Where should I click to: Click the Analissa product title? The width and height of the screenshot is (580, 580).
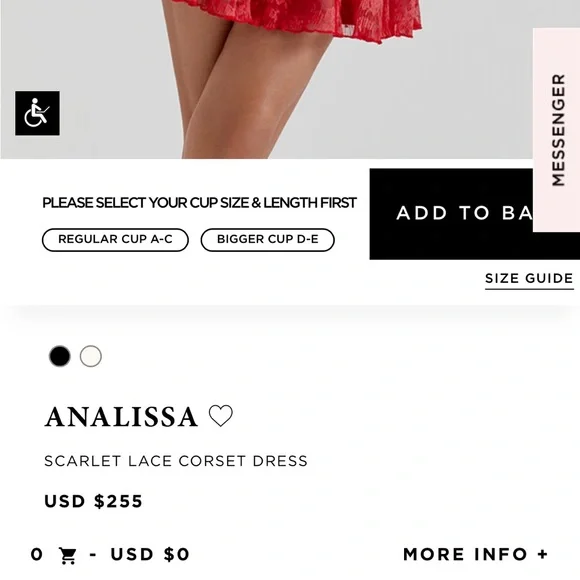[x=121, y=417]
